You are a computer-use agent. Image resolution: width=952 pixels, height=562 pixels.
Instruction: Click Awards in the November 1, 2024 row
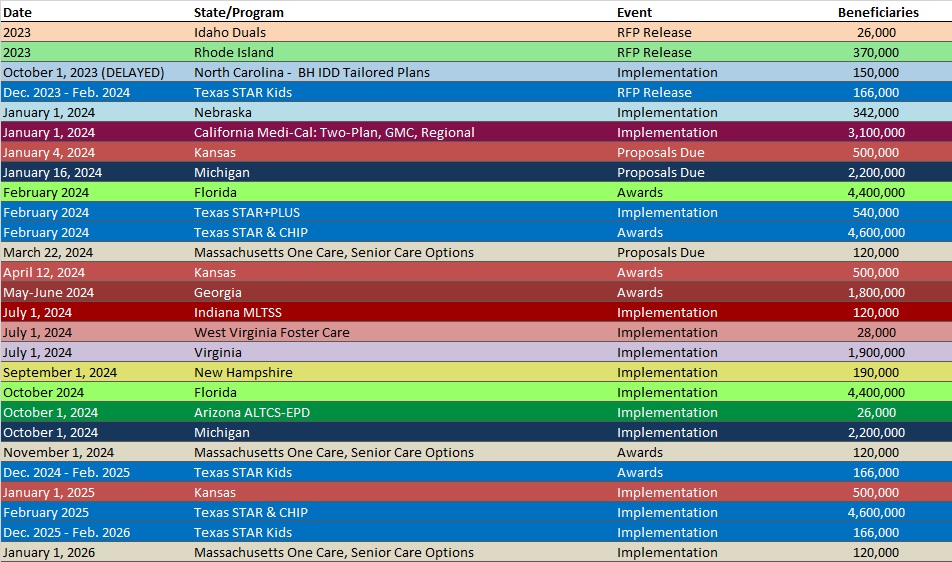click(x=640, y=453)
